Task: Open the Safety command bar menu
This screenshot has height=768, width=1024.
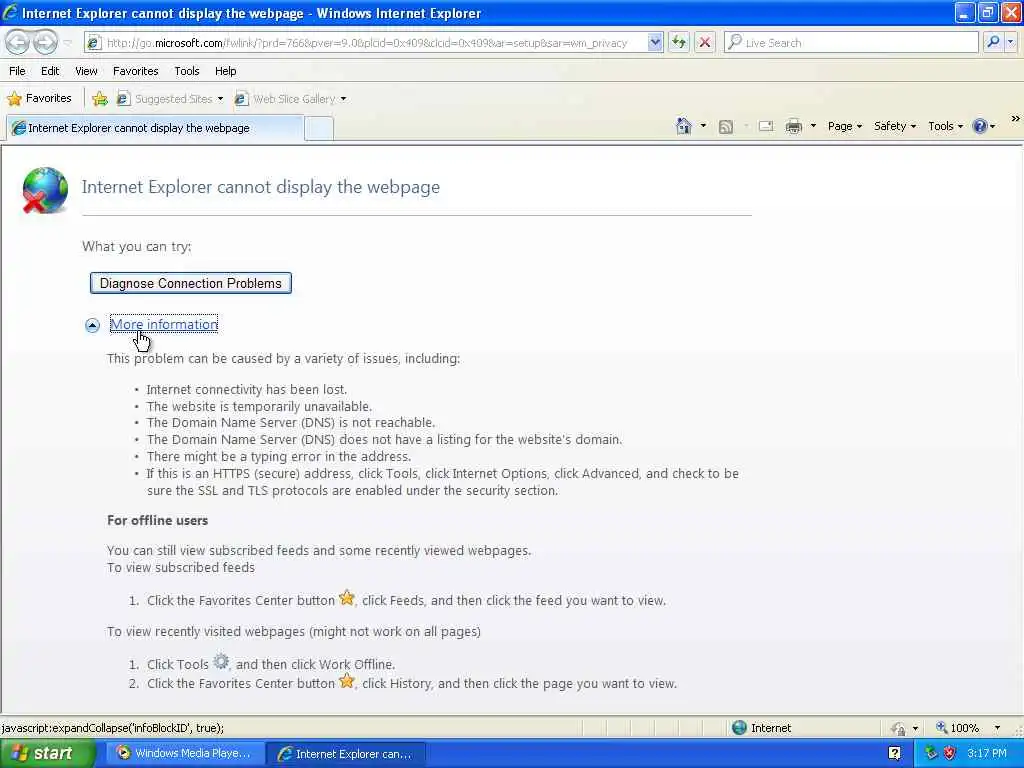Action: pos(895,127)
